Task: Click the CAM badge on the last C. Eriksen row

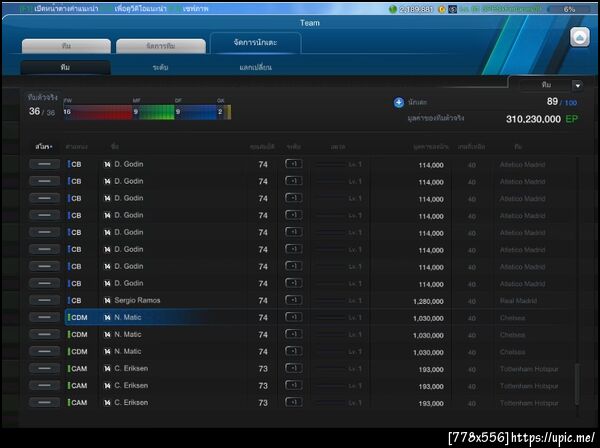Action: [x=78, y=402]
